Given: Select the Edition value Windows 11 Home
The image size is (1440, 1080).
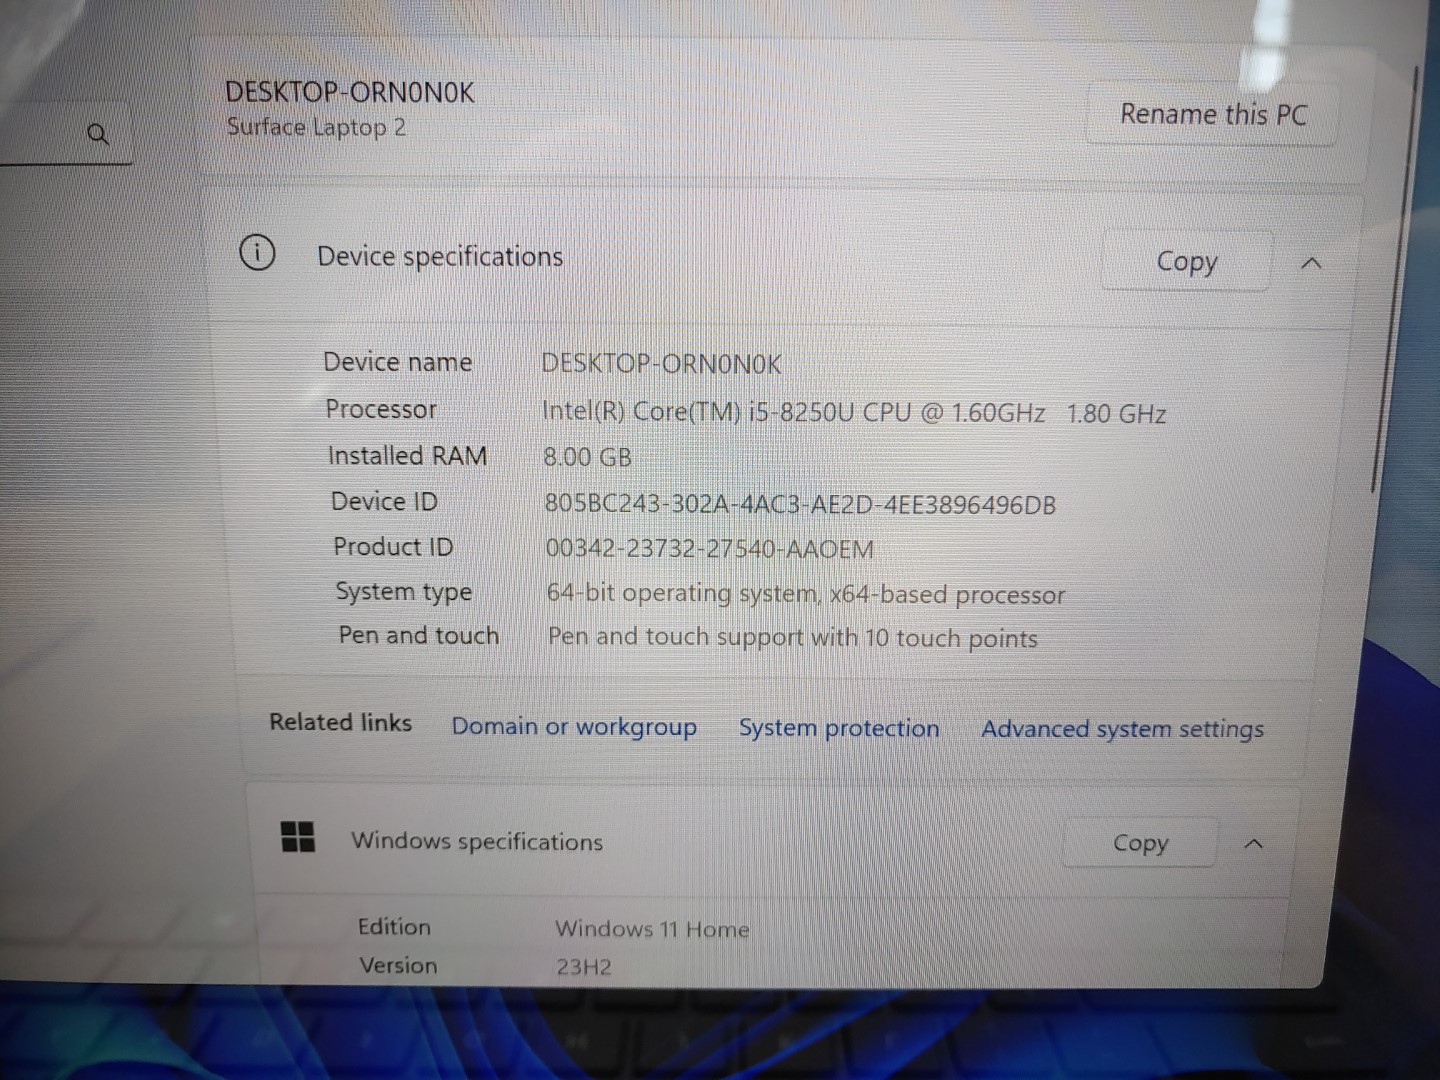Looking at the screenshot, I should click(652, 929).
